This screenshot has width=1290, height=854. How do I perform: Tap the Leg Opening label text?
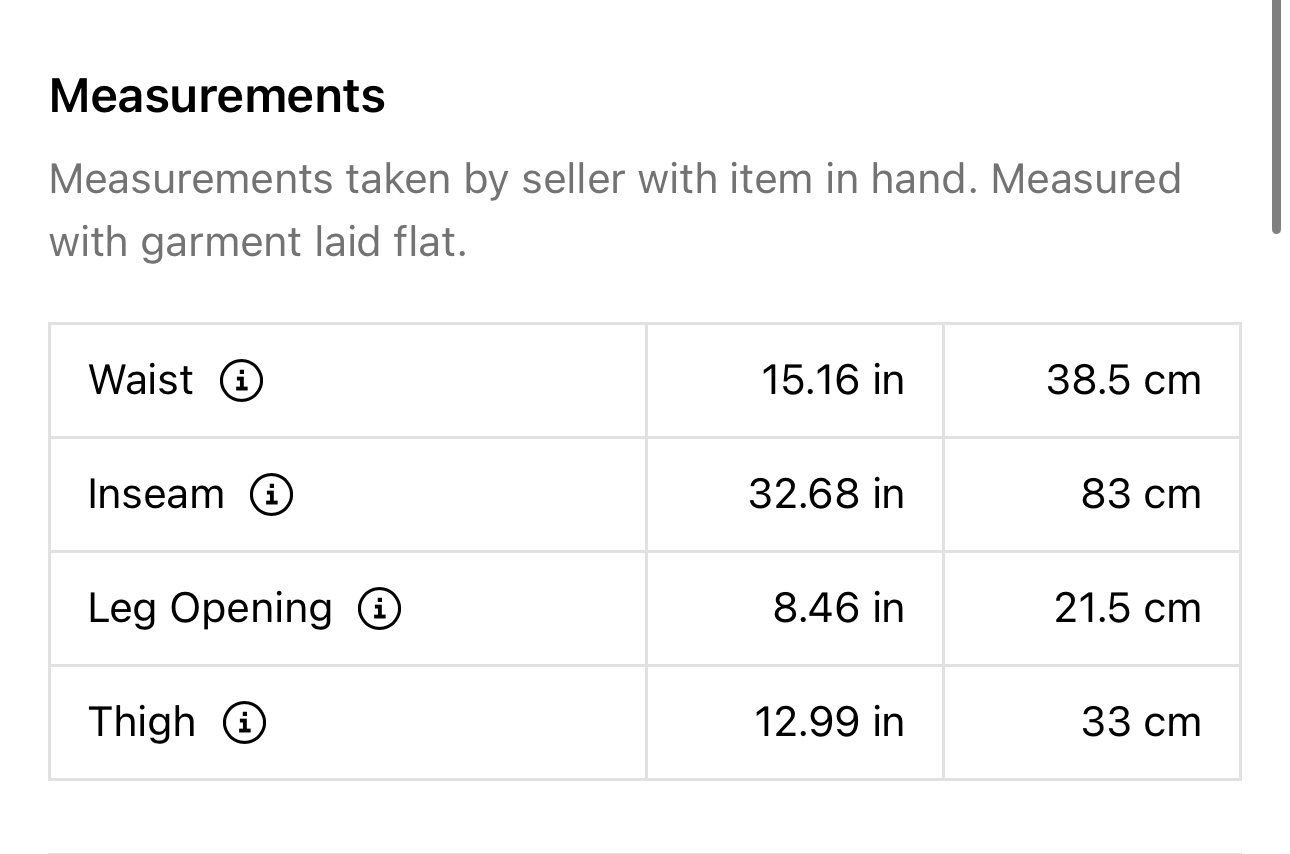pyautogui.click(x=210, y=609)
